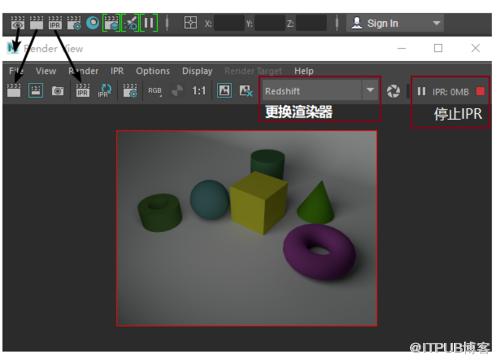Open the File menu in Render View
This screenshot has height=363, width=500.
click(x=16, y=71)
